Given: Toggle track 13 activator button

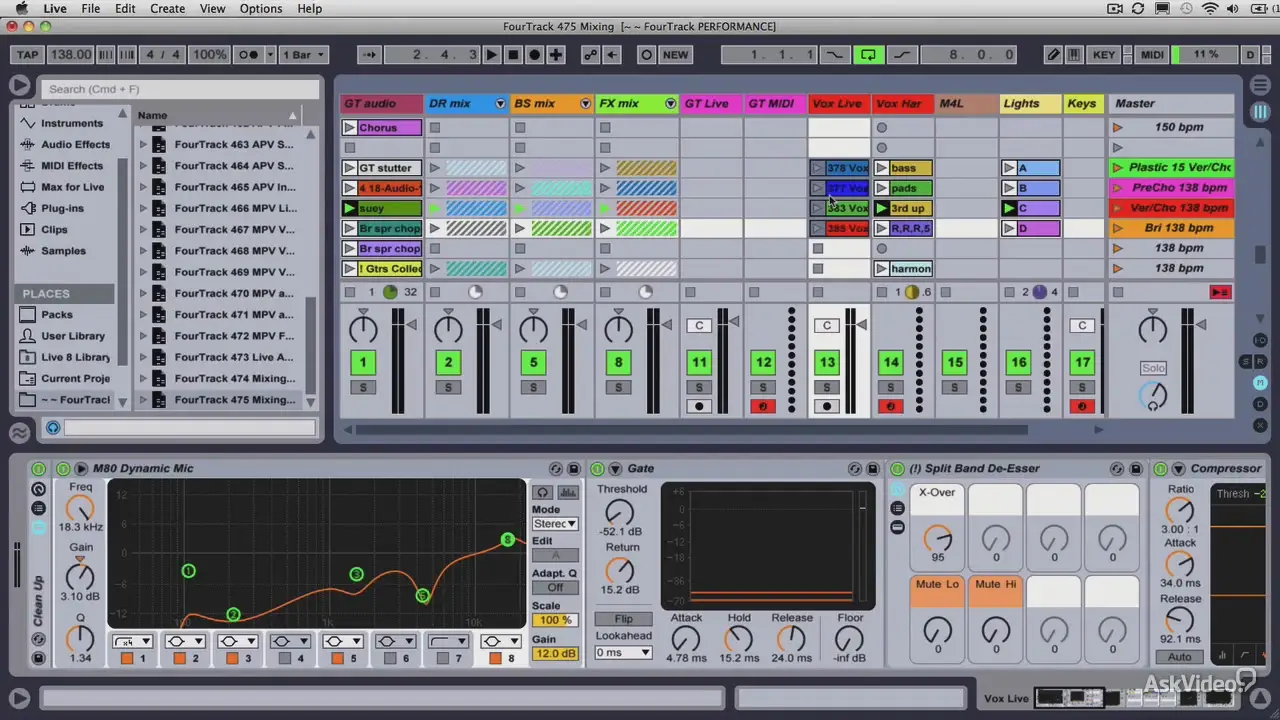Looking at the screenshot, I should point(827,363).
